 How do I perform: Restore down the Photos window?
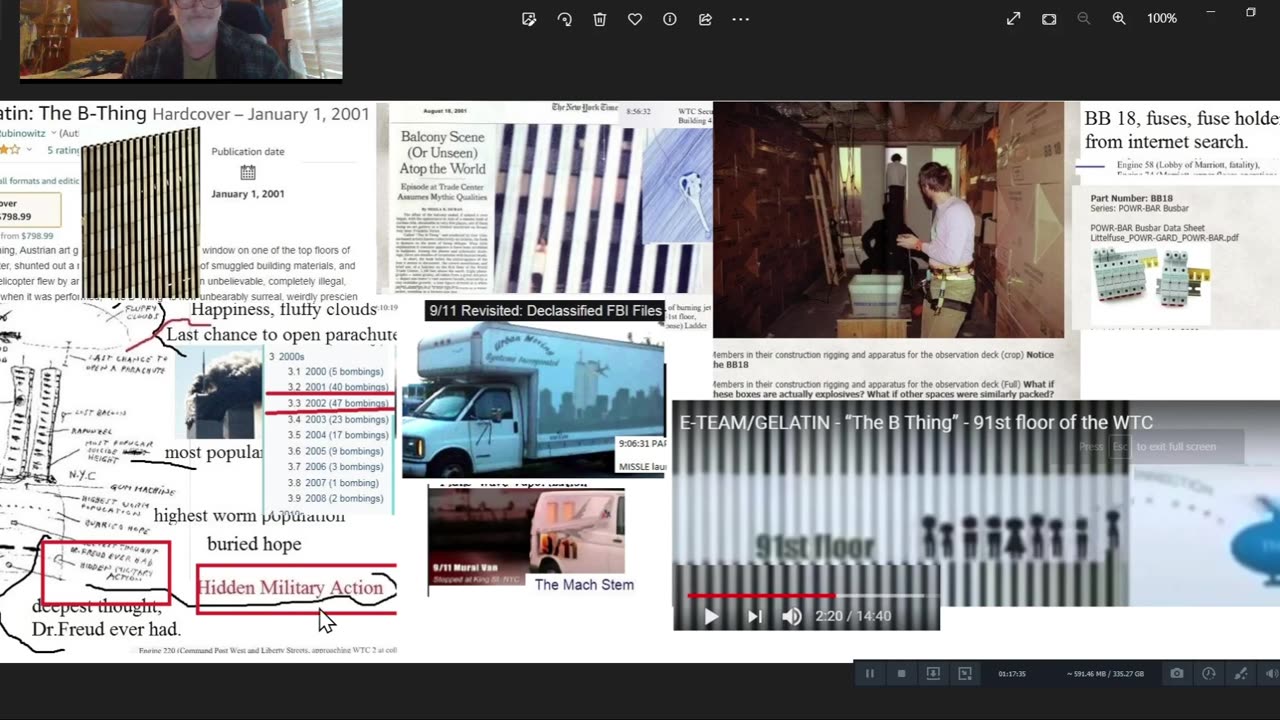[x=1250, y=12]
